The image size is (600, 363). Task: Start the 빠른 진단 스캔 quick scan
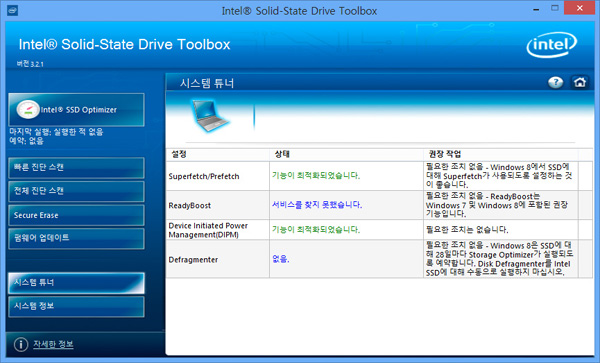(x=77, y=168)
